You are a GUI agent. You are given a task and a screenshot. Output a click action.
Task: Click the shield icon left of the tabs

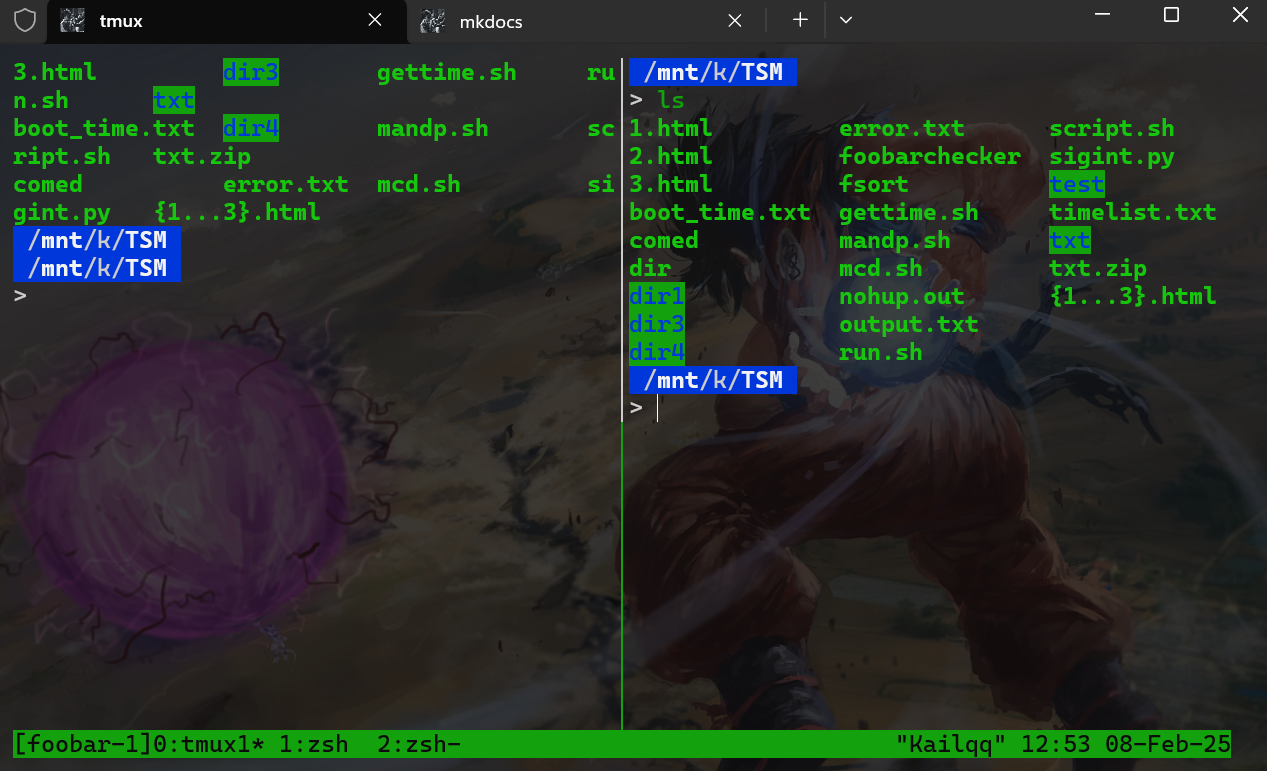pos(24,20)
